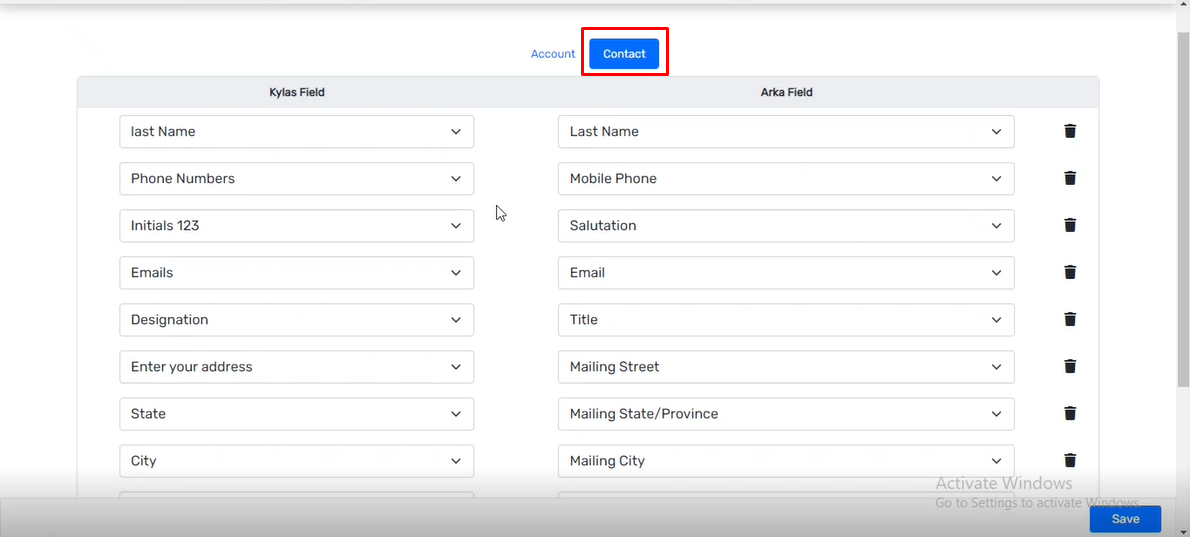This screenshot has width=1190, height=537.
Task: Select the Contact tab
Action: [x=624, y=54]
